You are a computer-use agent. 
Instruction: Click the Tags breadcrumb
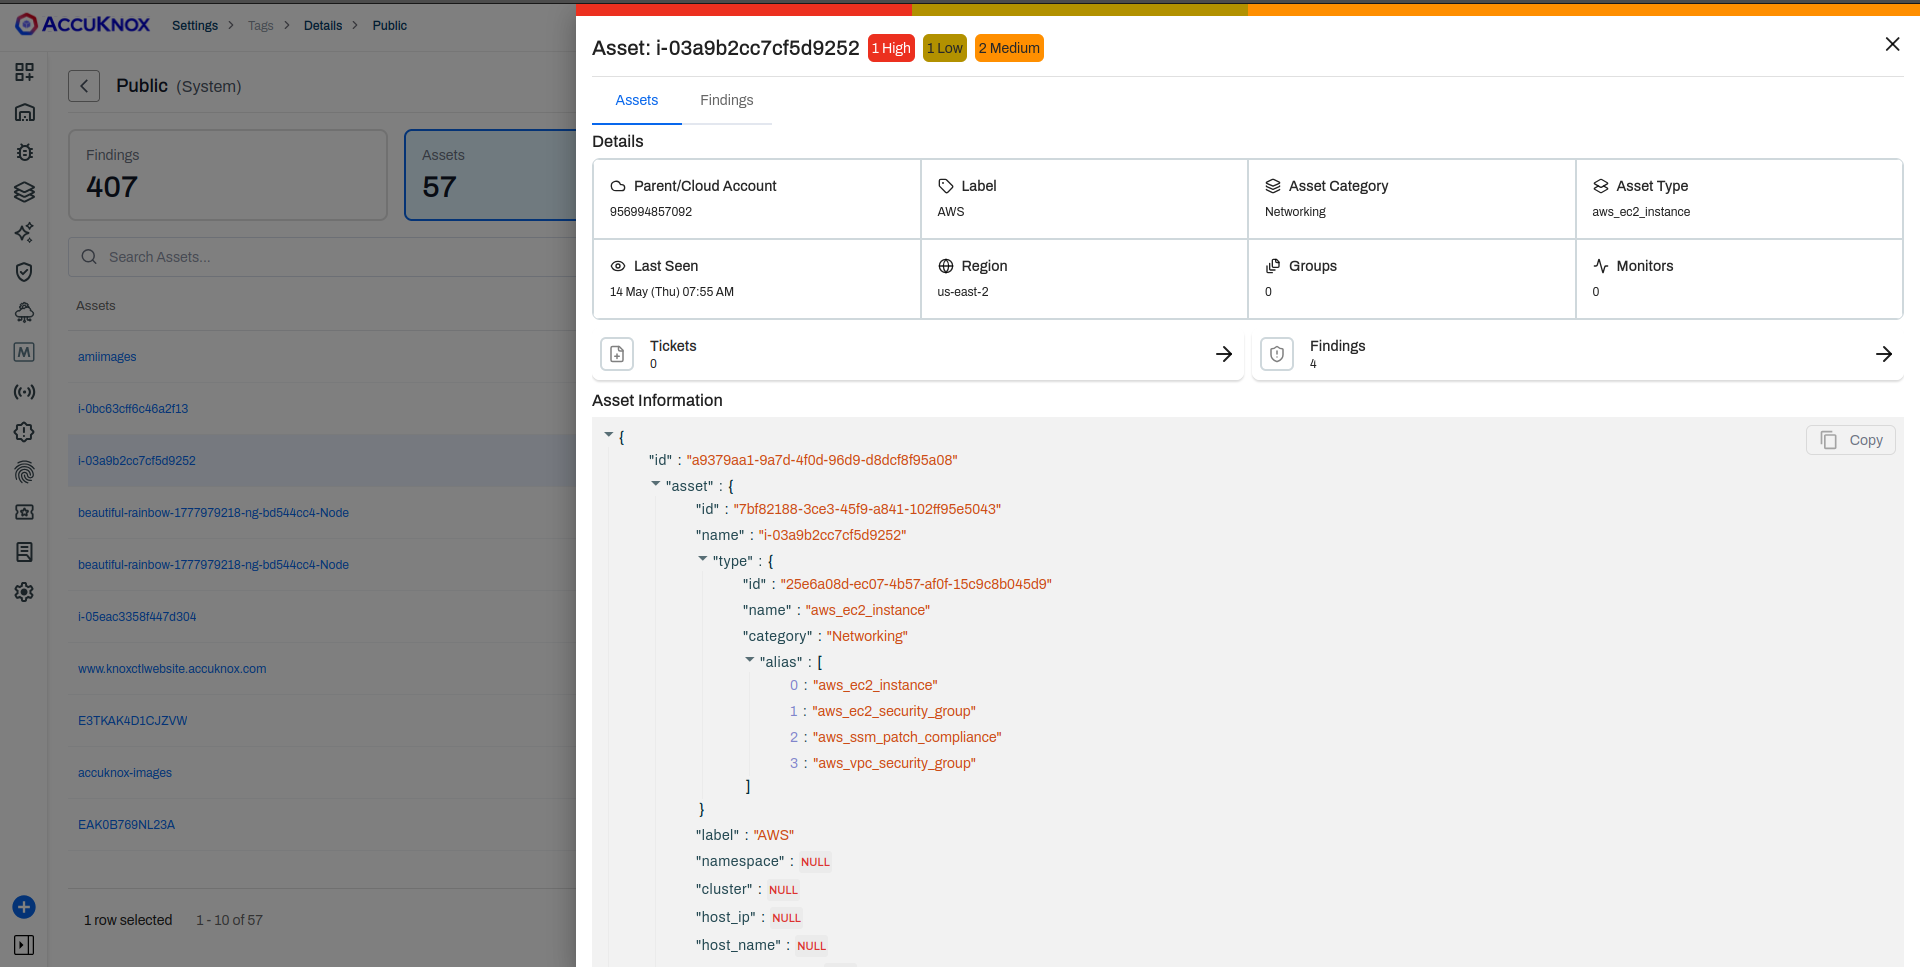pos(261,26)
